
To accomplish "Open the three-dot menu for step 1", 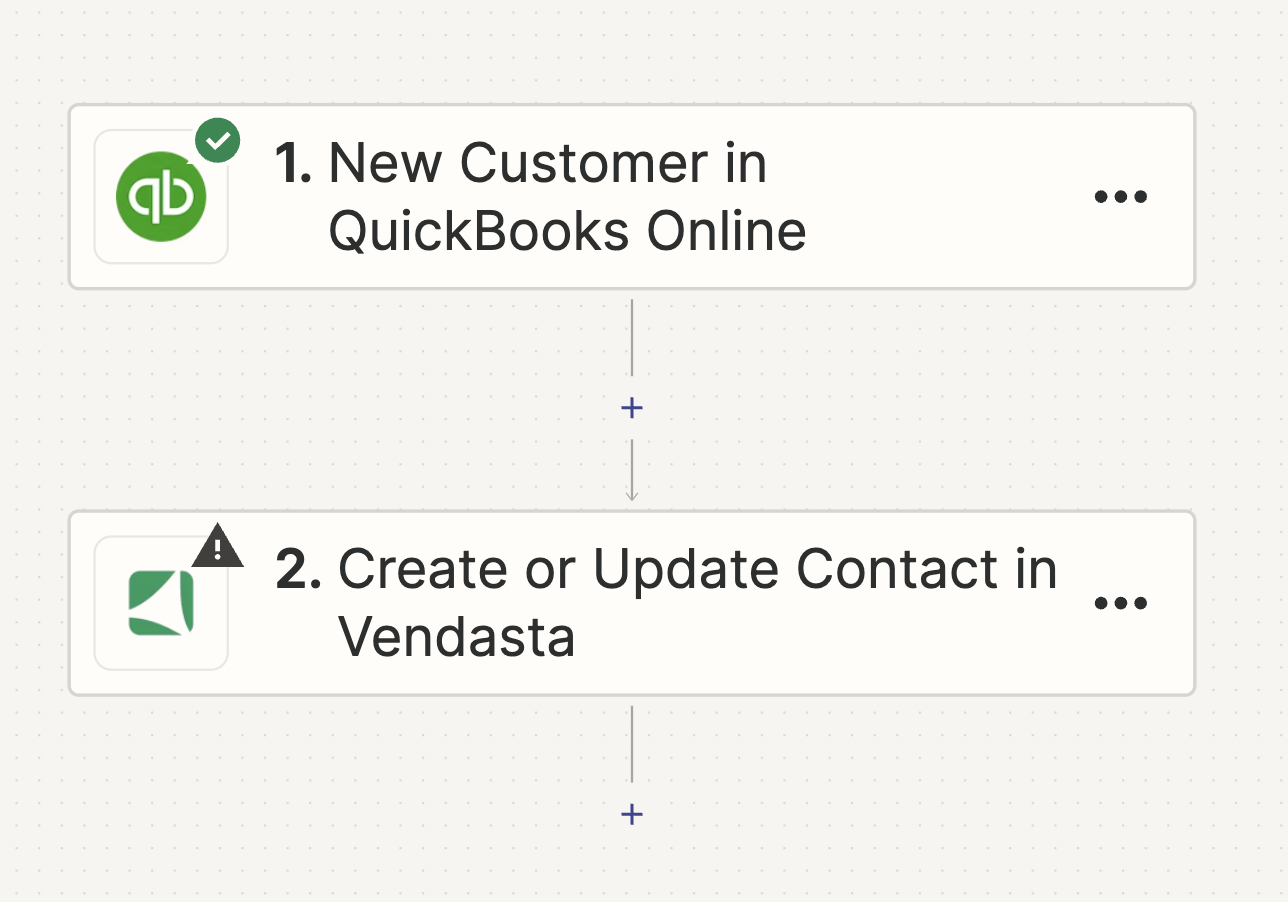I will pyautogui.click(x=1121, y=197).
